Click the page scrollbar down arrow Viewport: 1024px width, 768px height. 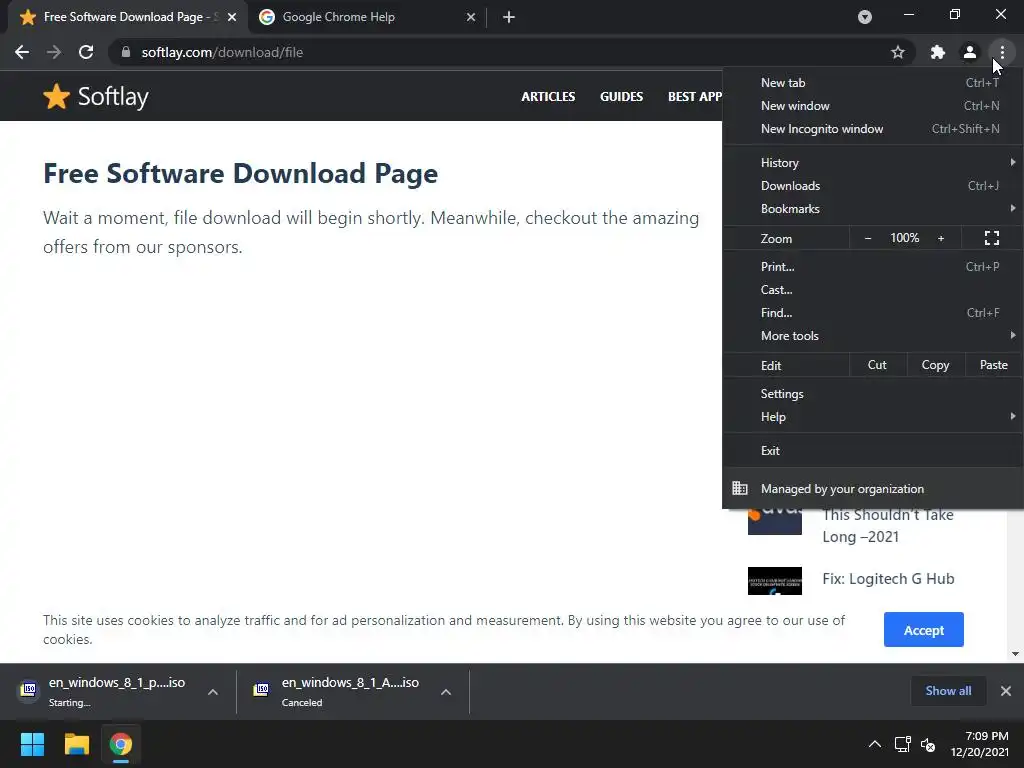(1015, 654)
